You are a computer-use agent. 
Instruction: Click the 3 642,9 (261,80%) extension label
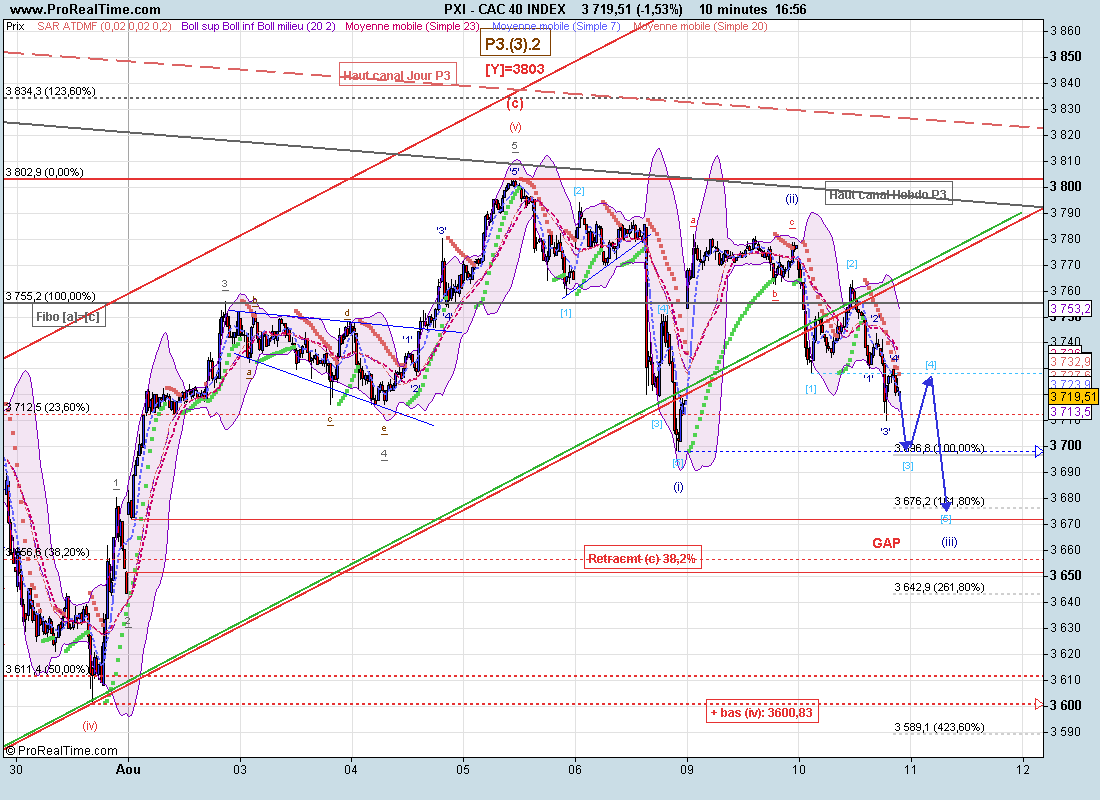click(939, 587)
